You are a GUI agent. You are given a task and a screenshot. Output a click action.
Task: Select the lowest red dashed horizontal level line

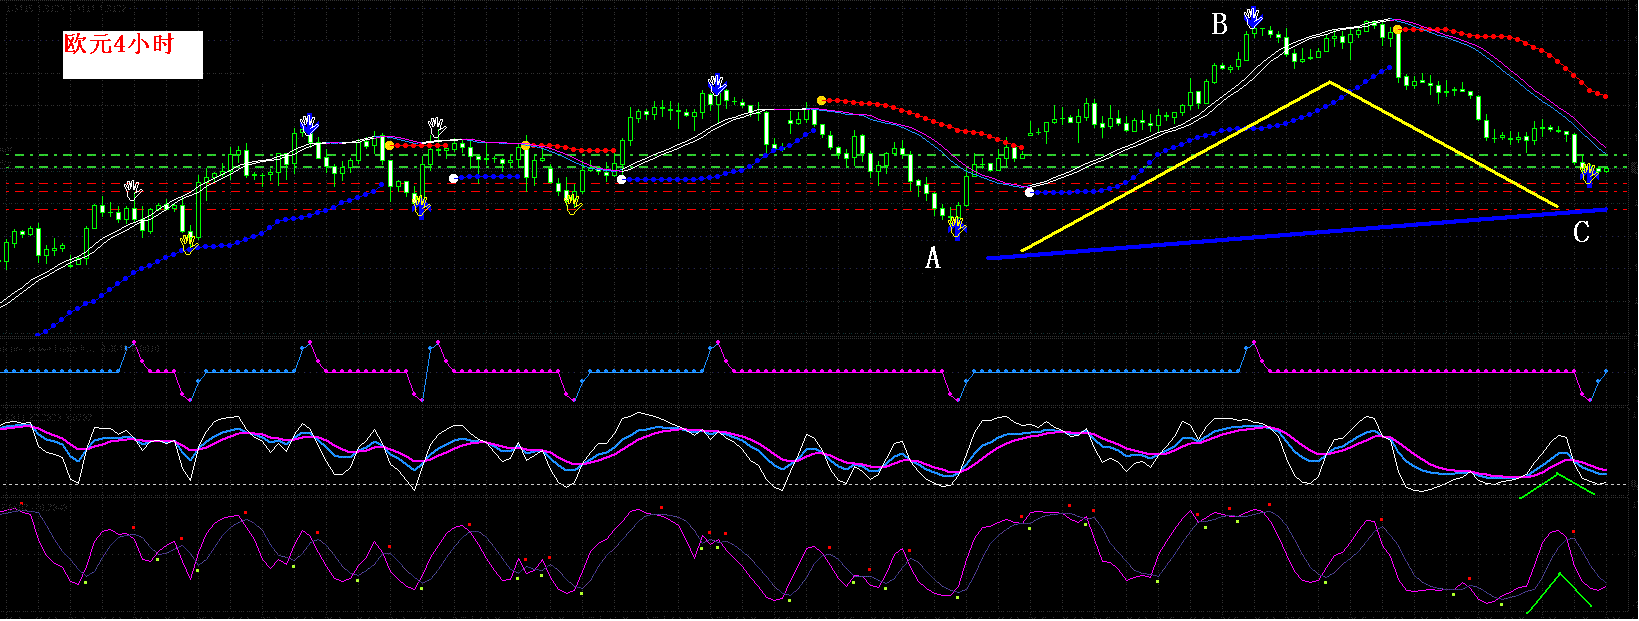point(819,209)
